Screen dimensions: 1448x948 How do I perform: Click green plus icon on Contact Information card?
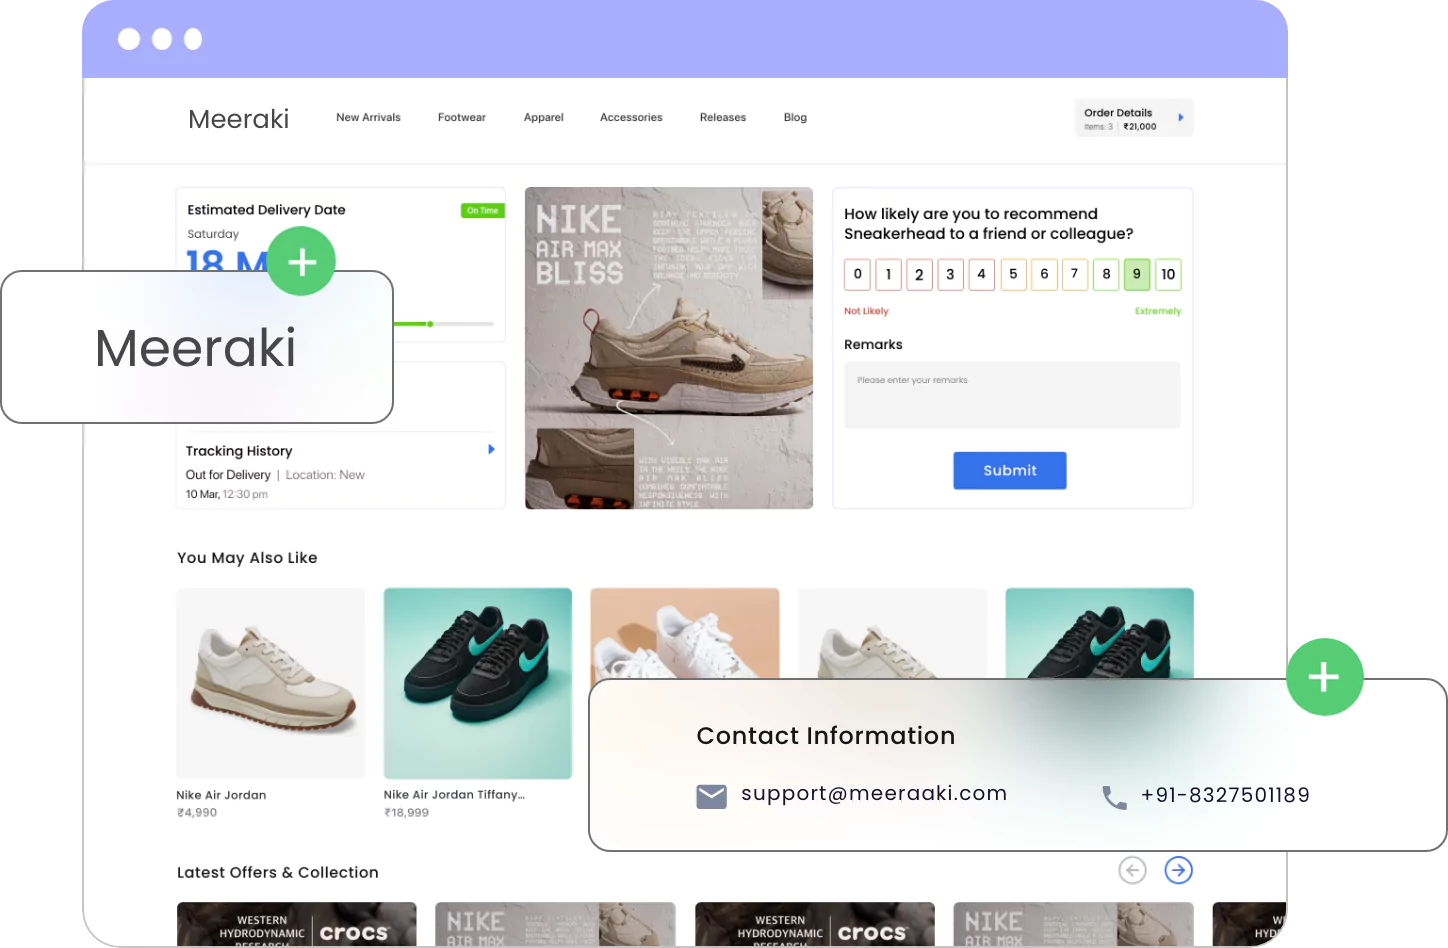[x=1324, y=677]
